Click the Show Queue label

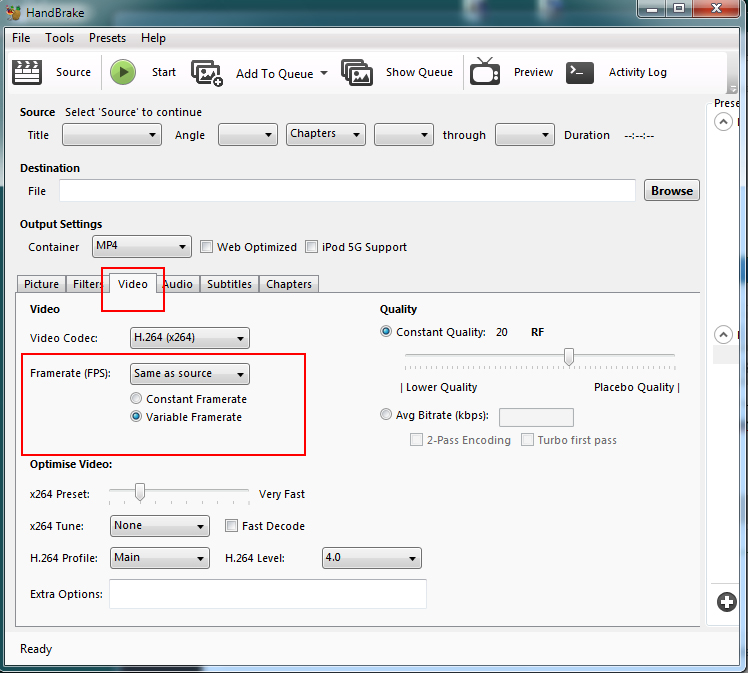tap(419, 72)
